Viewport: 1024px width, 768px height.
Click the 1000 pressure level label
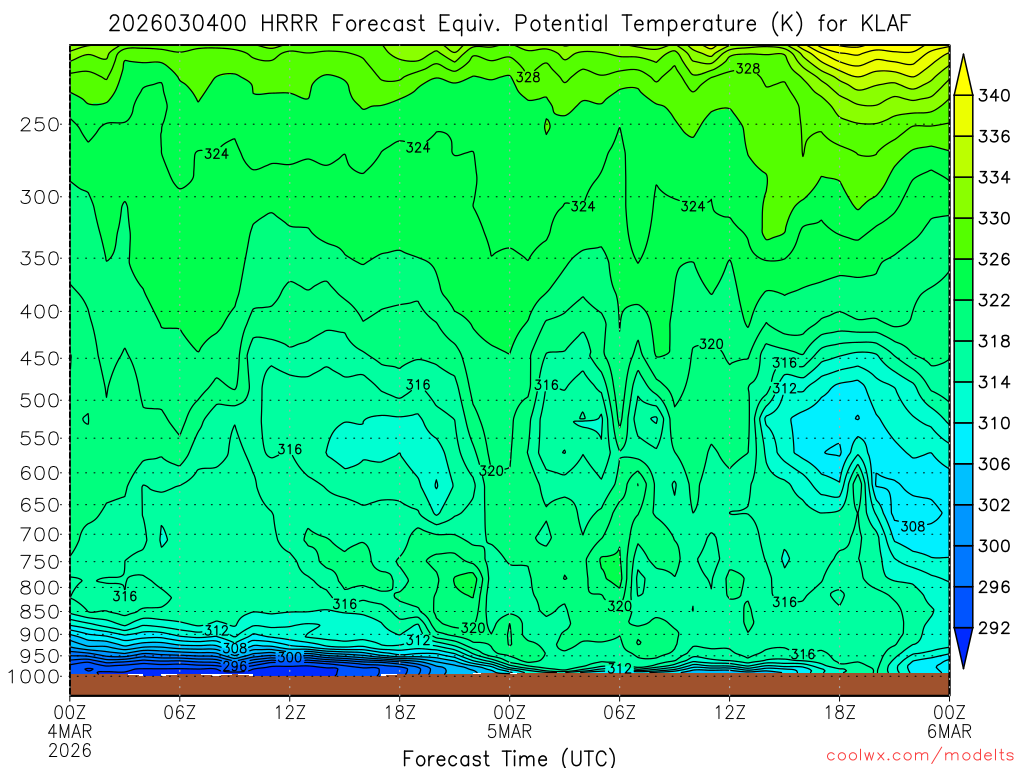coord(34,677)
